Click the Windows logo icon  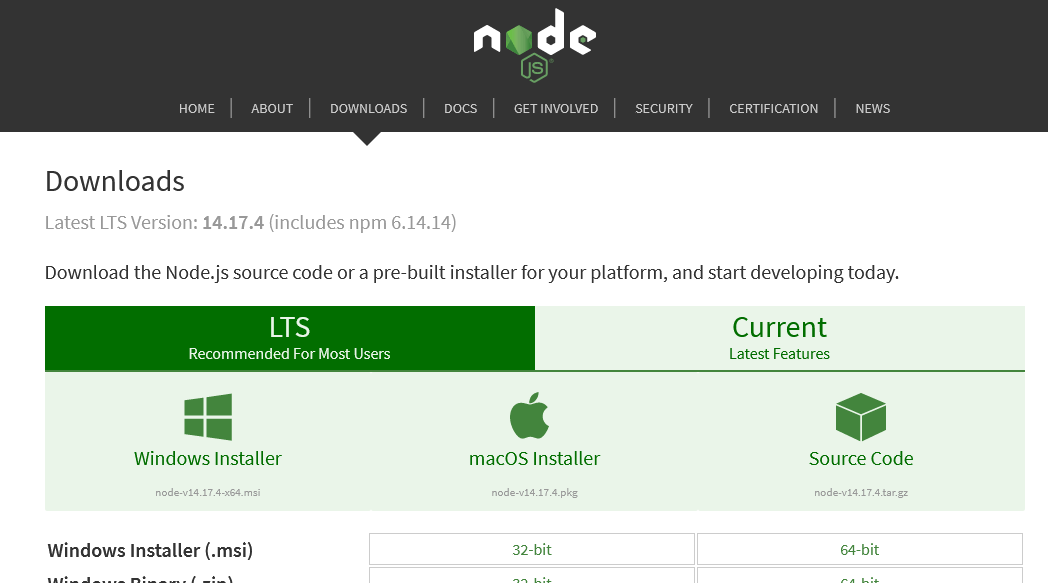[208, 417]
